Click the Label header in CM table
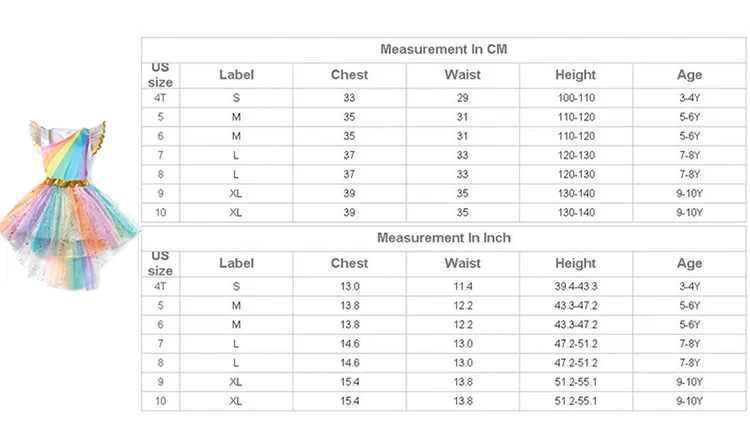This screenshot has width=750, height=428. pos(236,75)
